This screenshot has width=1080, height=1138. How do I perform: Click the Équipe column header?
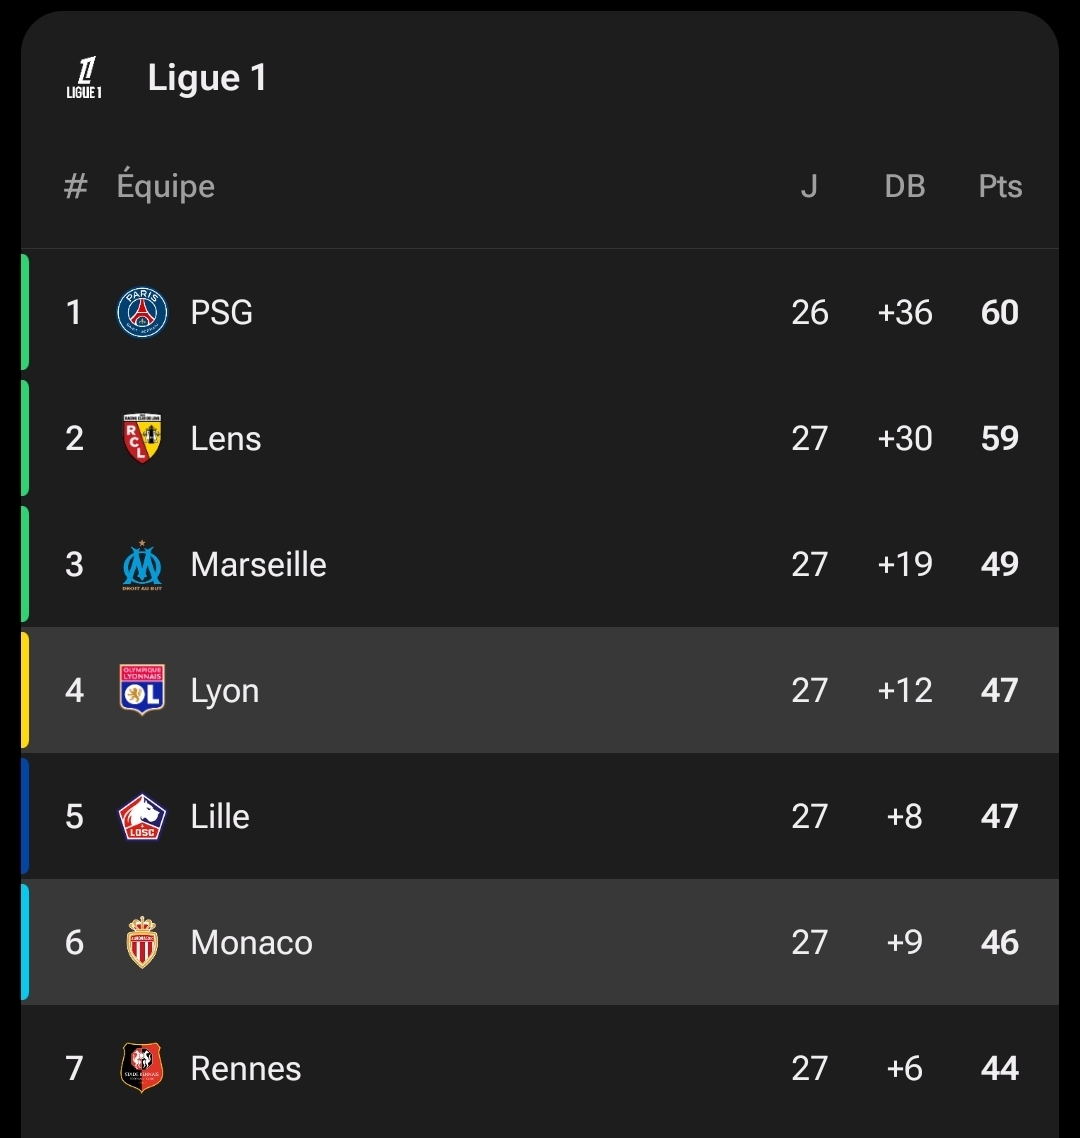click(x=165, y=186)
